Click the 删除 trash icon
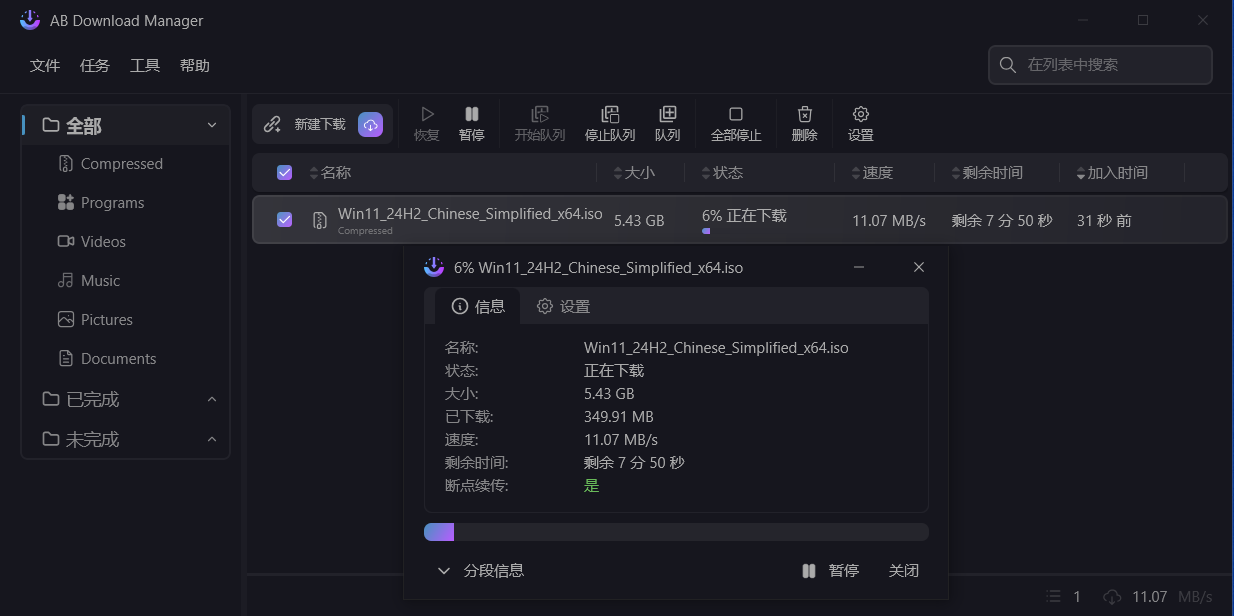This screenshot has height=616, width=1234. 805,114
